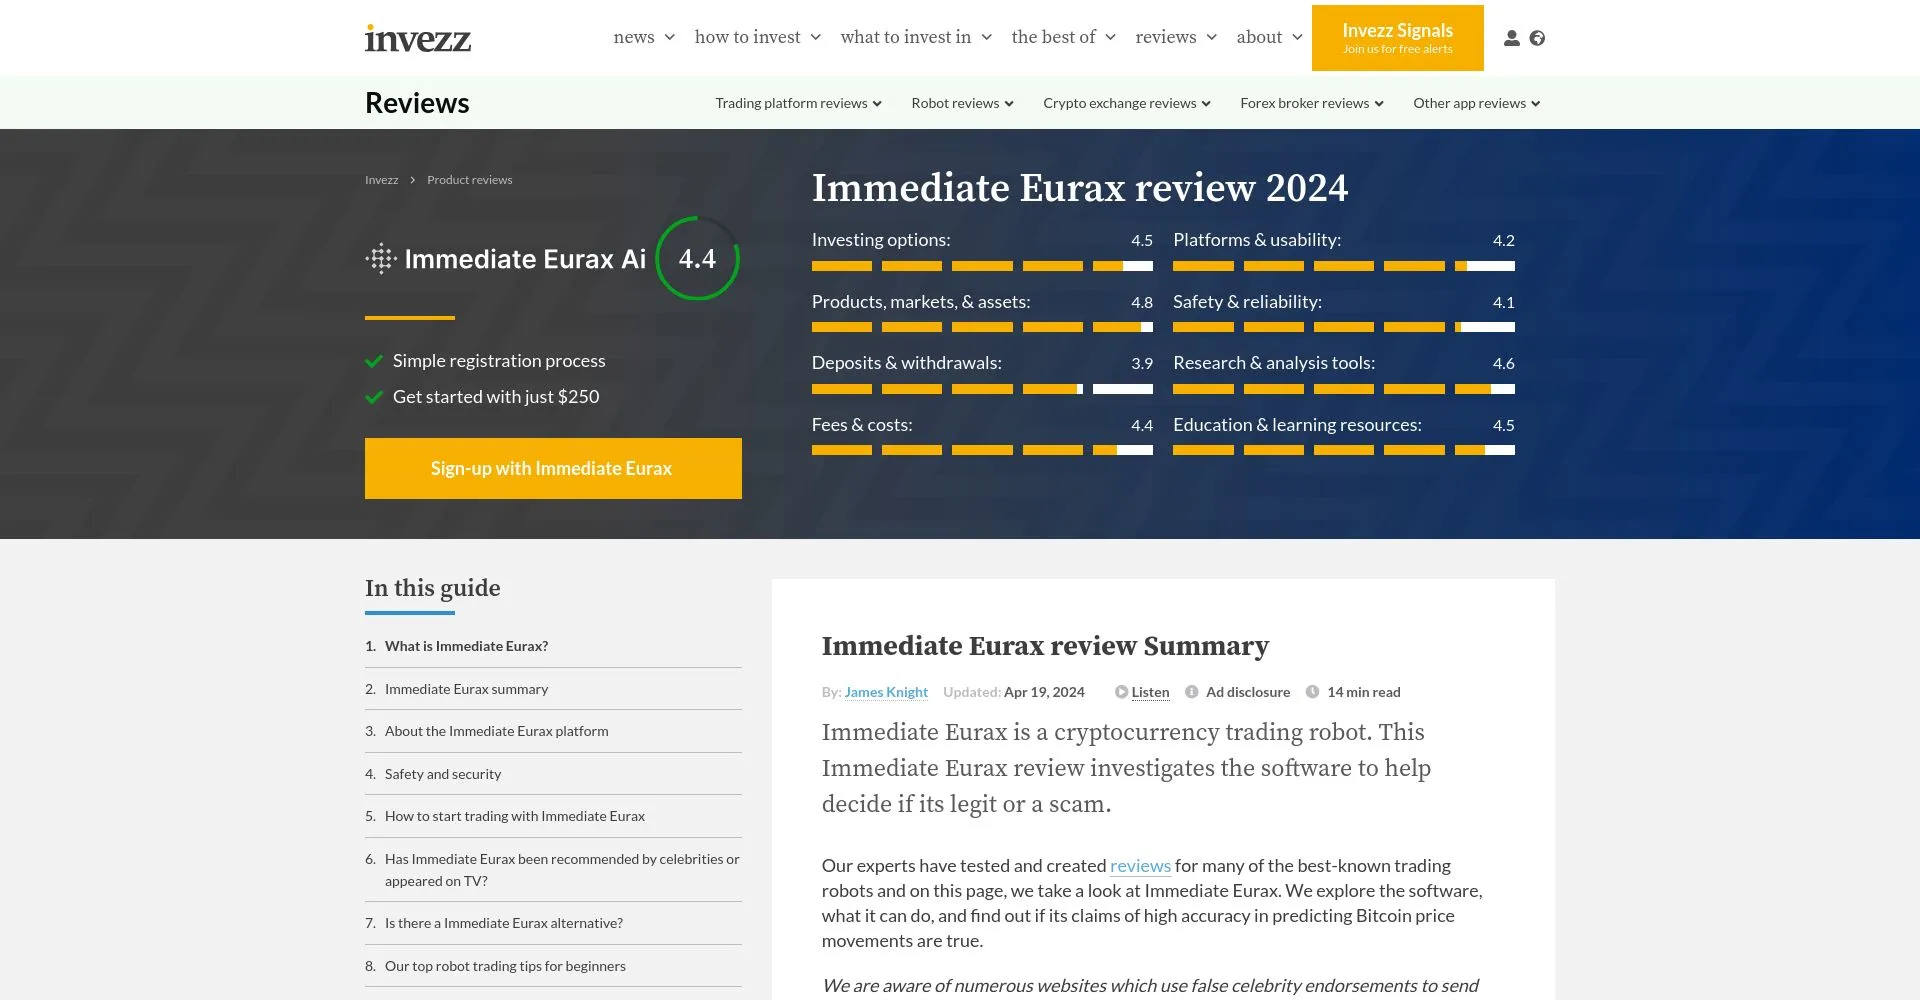Open Robot reviews dropdown
Image resolution: width=1920 pixels, height=1000 pixels.
pyautogui.click(x=962, y=103)
